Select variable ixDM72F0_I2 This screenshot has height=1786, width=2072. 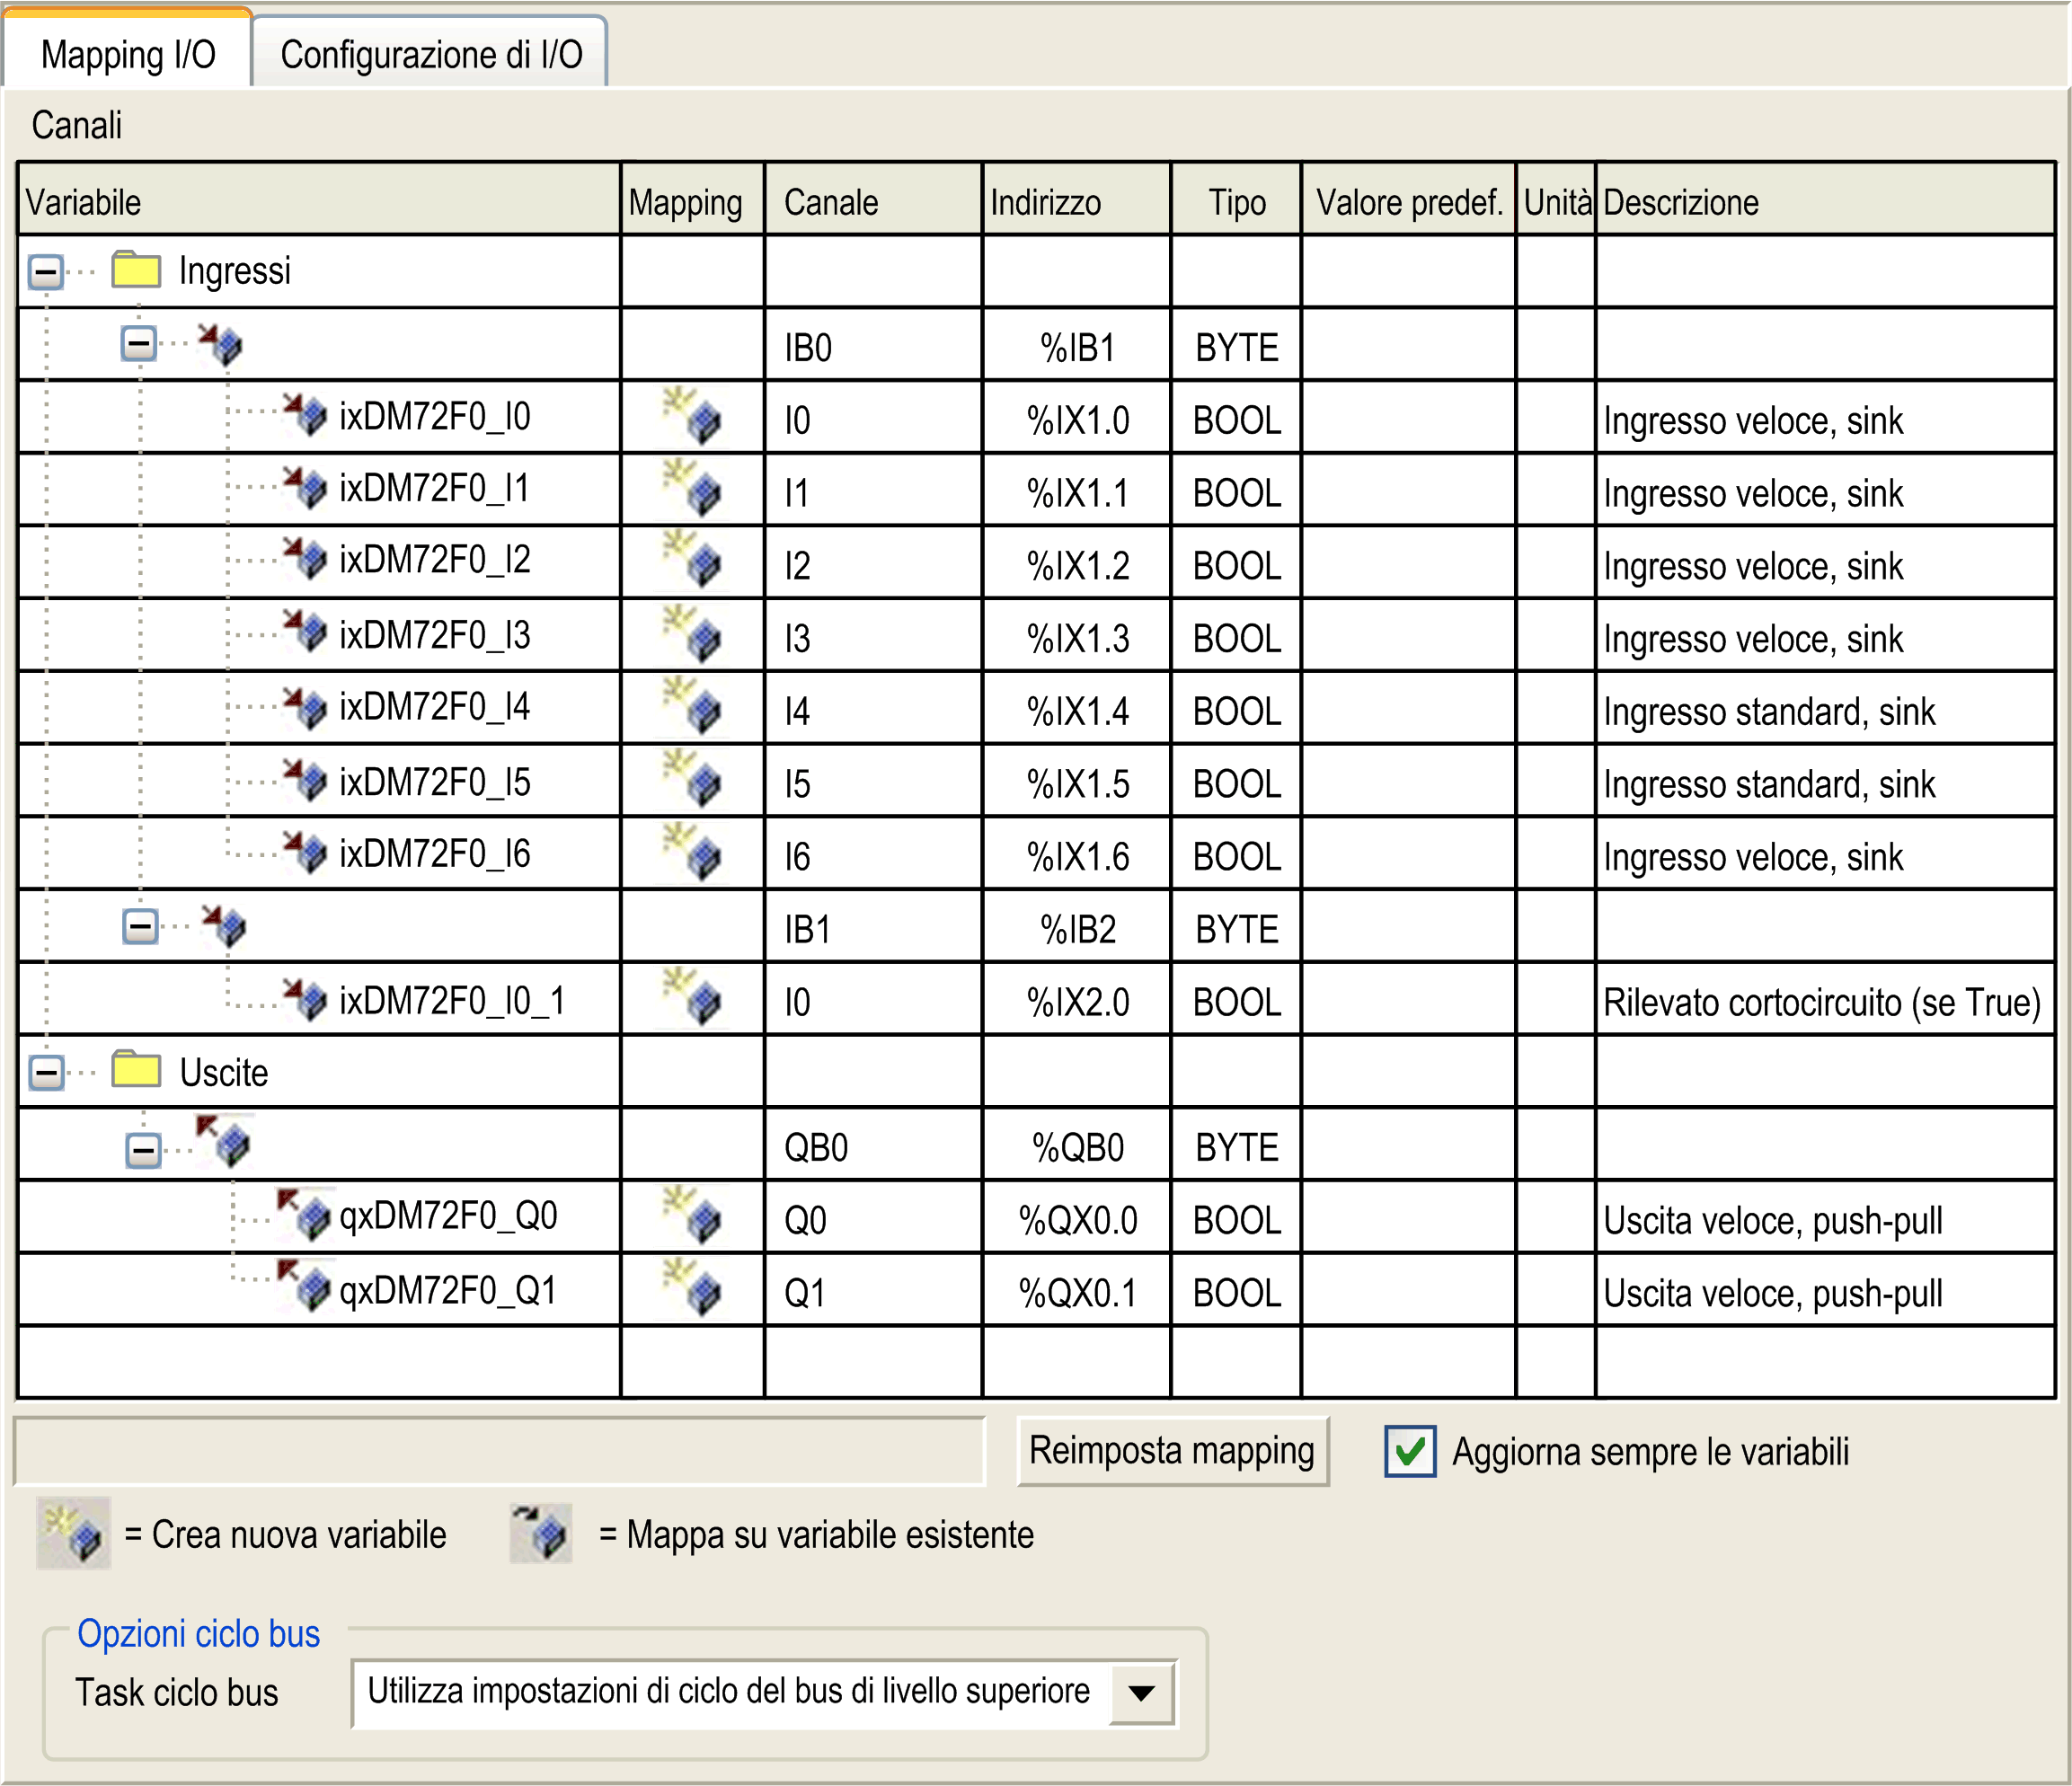434,560
